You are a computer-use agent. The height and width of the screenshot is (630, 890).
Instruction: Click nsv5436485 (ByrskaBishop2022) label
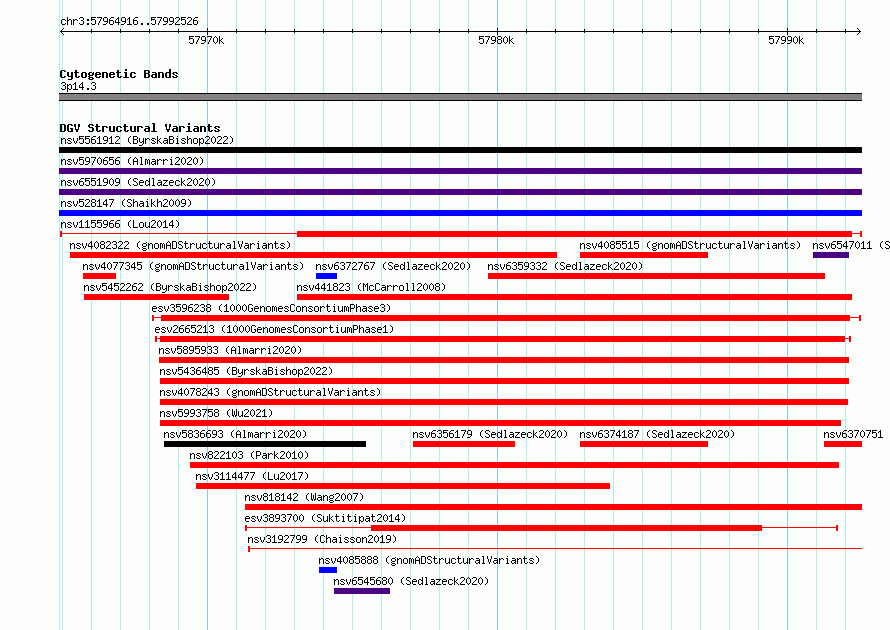click(246, 371)
